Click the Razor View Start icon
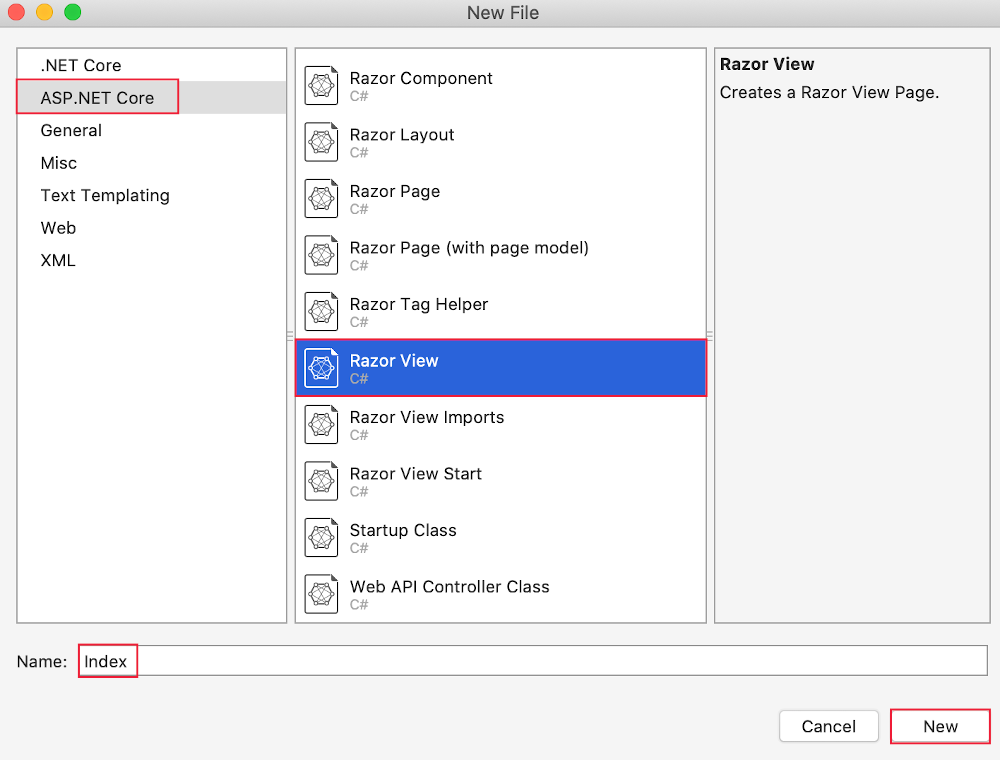The image size is (1000, 760). [x=321, y=481]
